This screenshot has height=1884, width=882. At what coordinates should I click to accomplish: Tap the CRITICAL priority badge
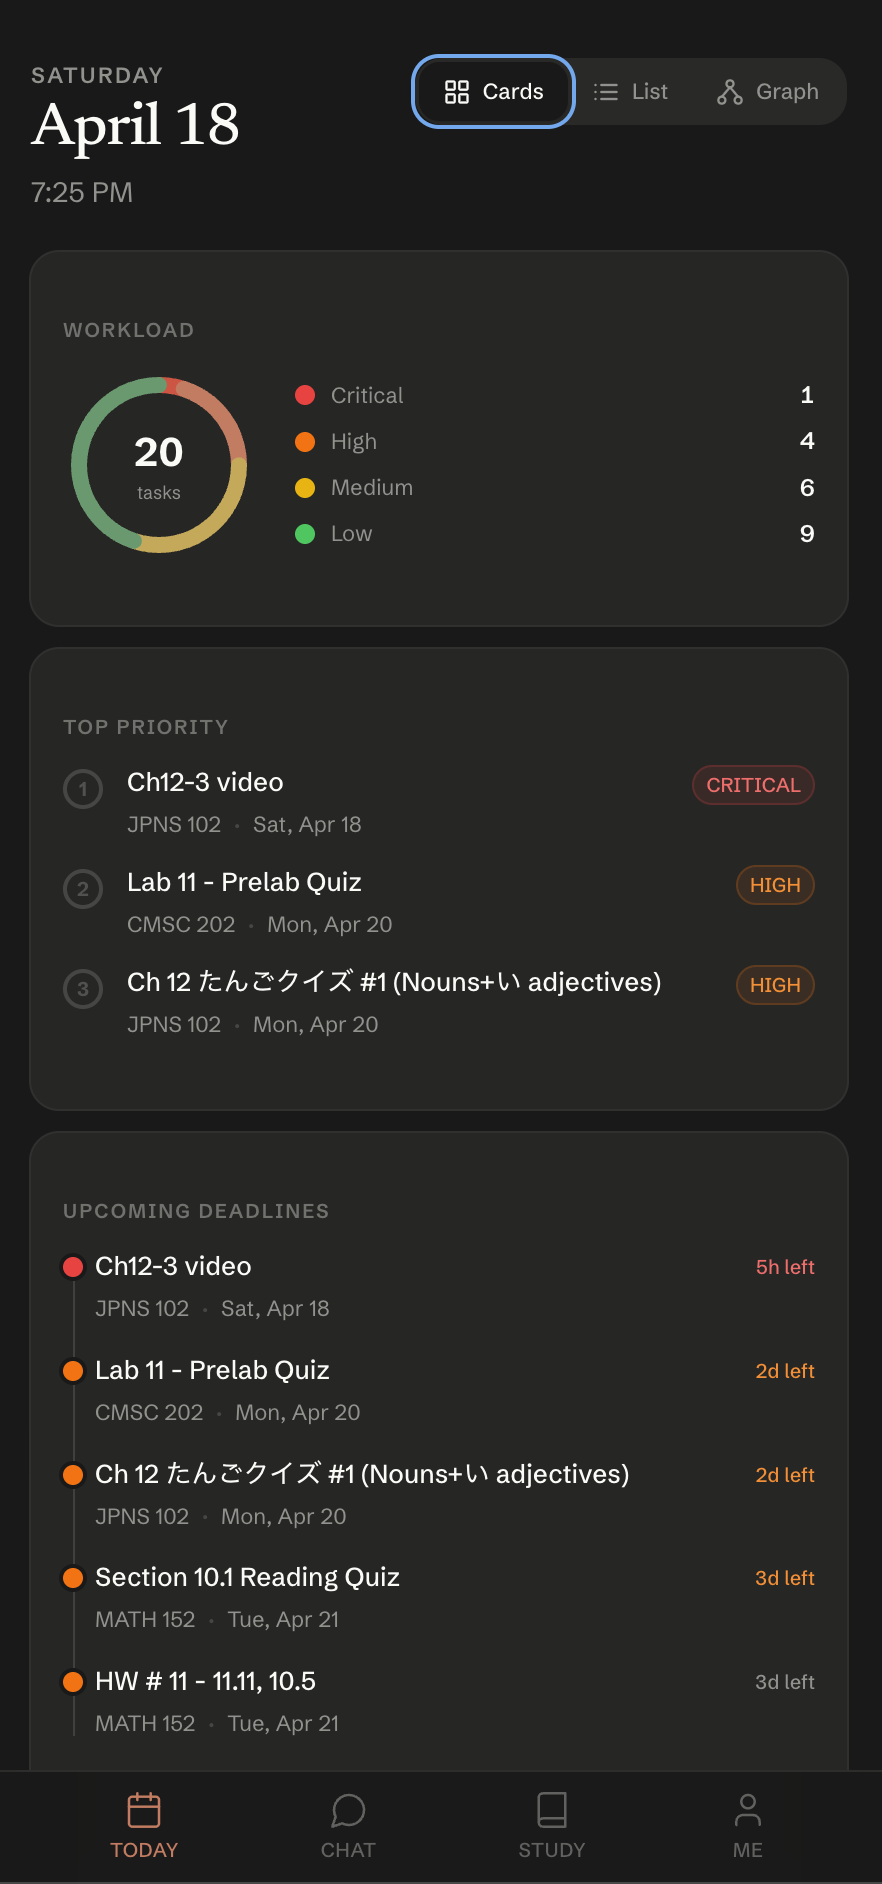pos(754,785)
